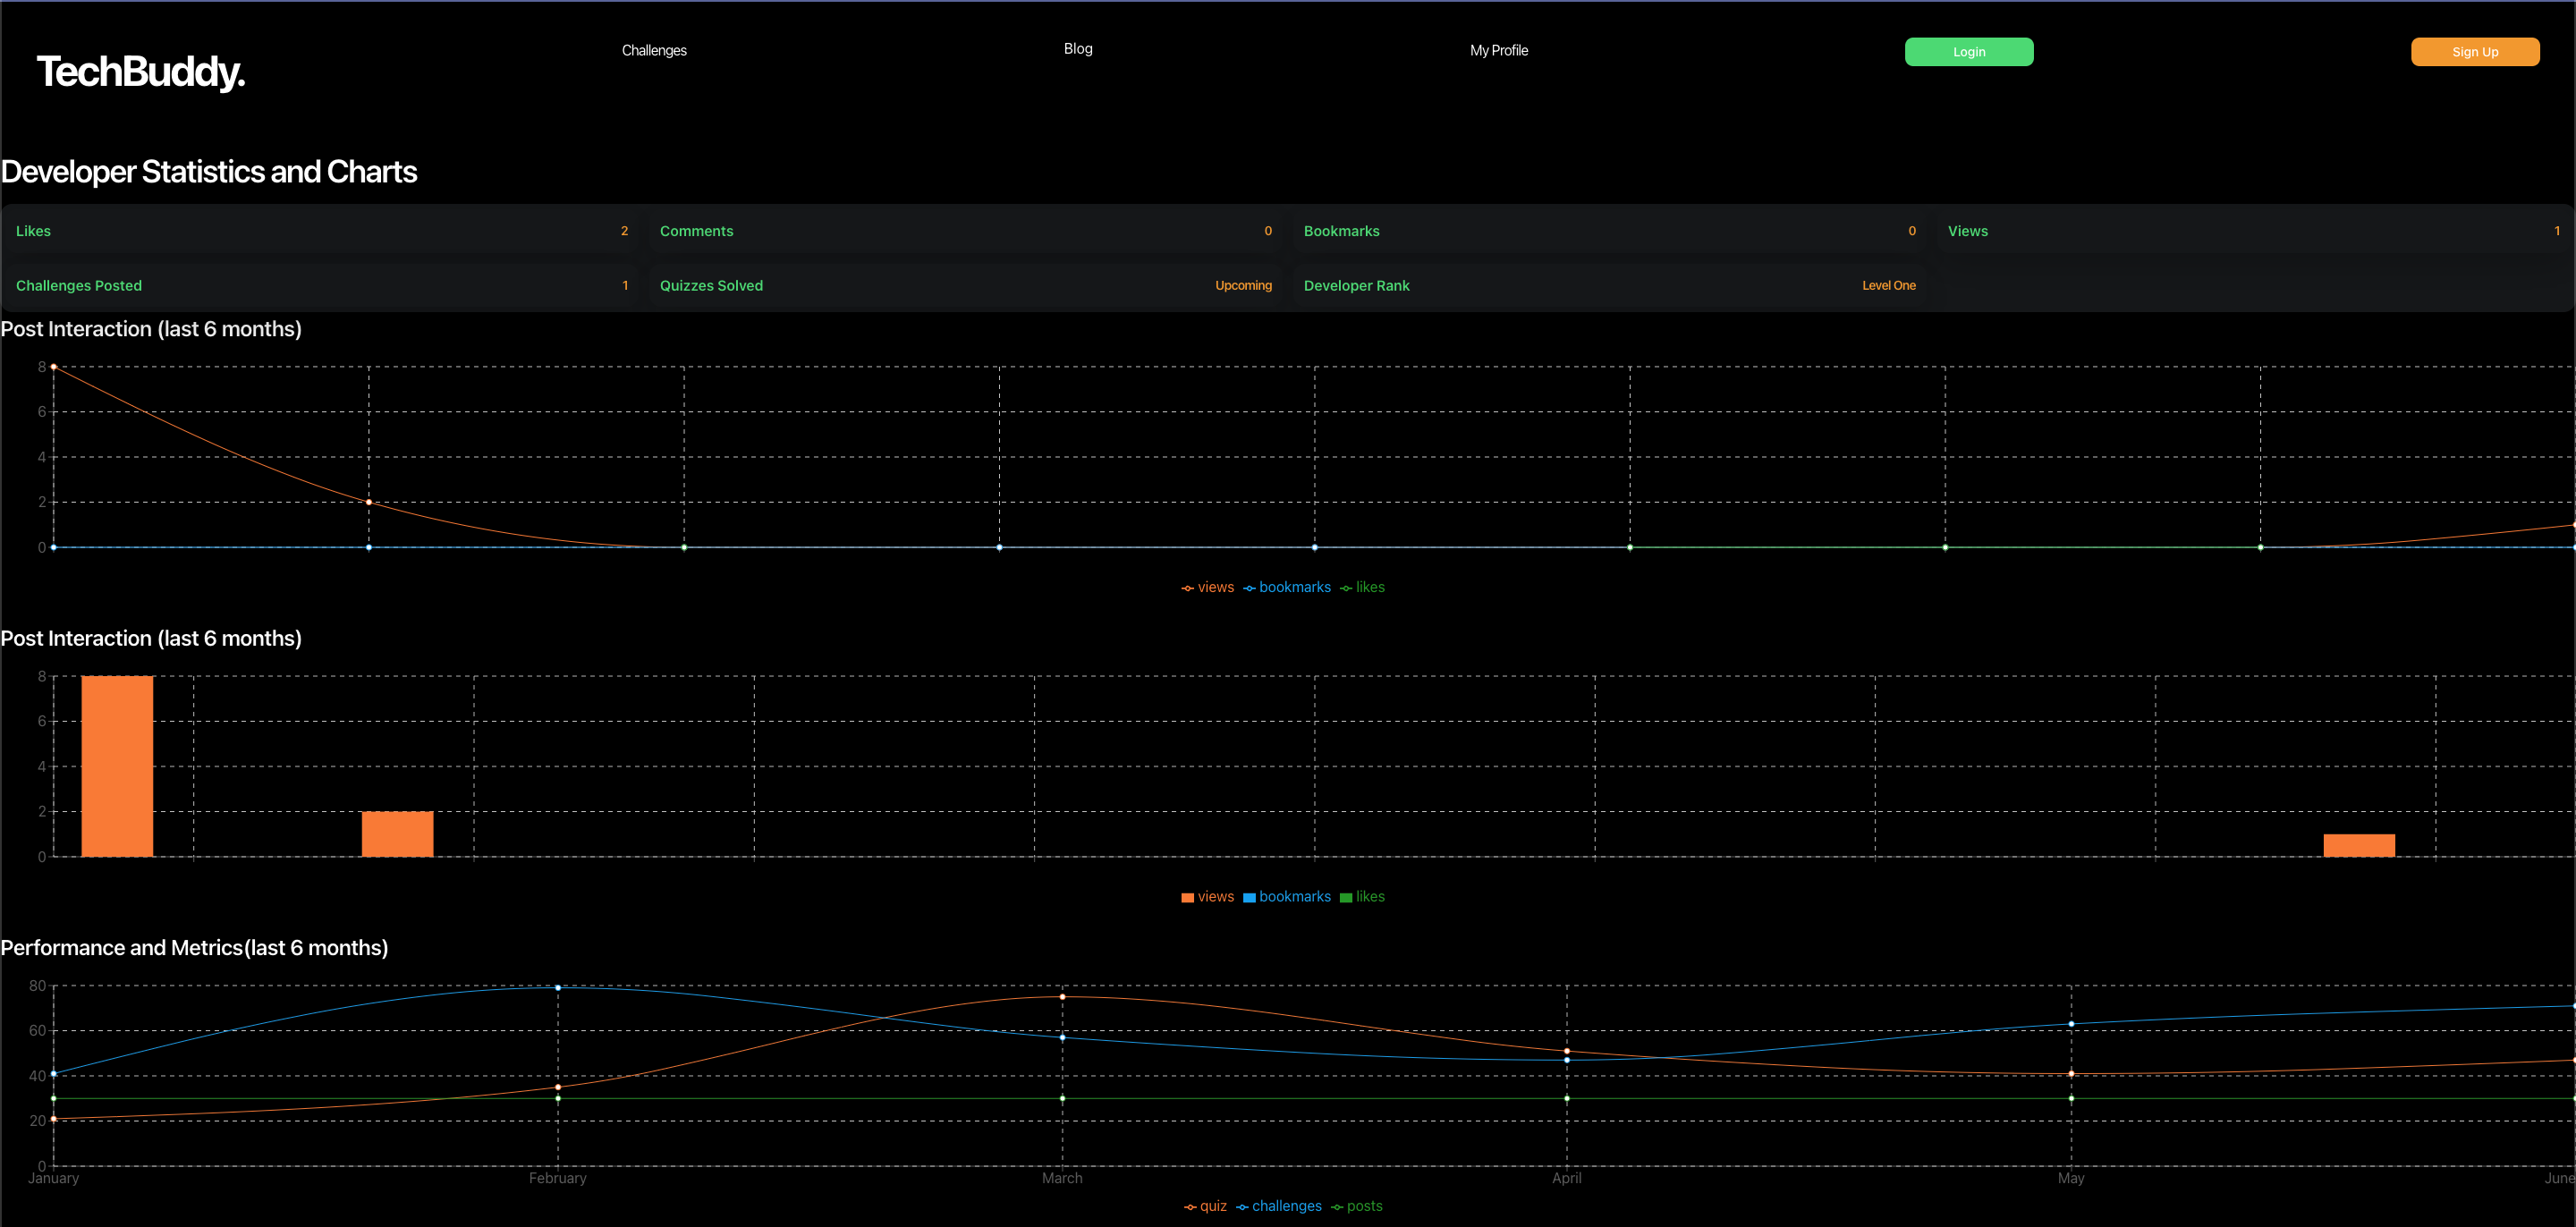Screen dimensions: 2576x1227
Task: Click the Likes statistic card
Action: click(x=321, y=231)
